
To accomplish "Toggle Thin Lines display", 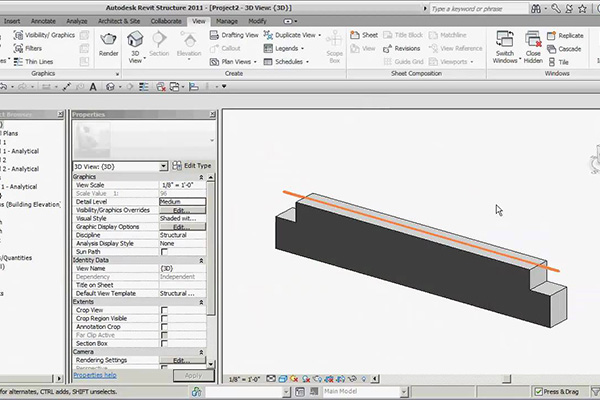I will (x=33, y=62).
